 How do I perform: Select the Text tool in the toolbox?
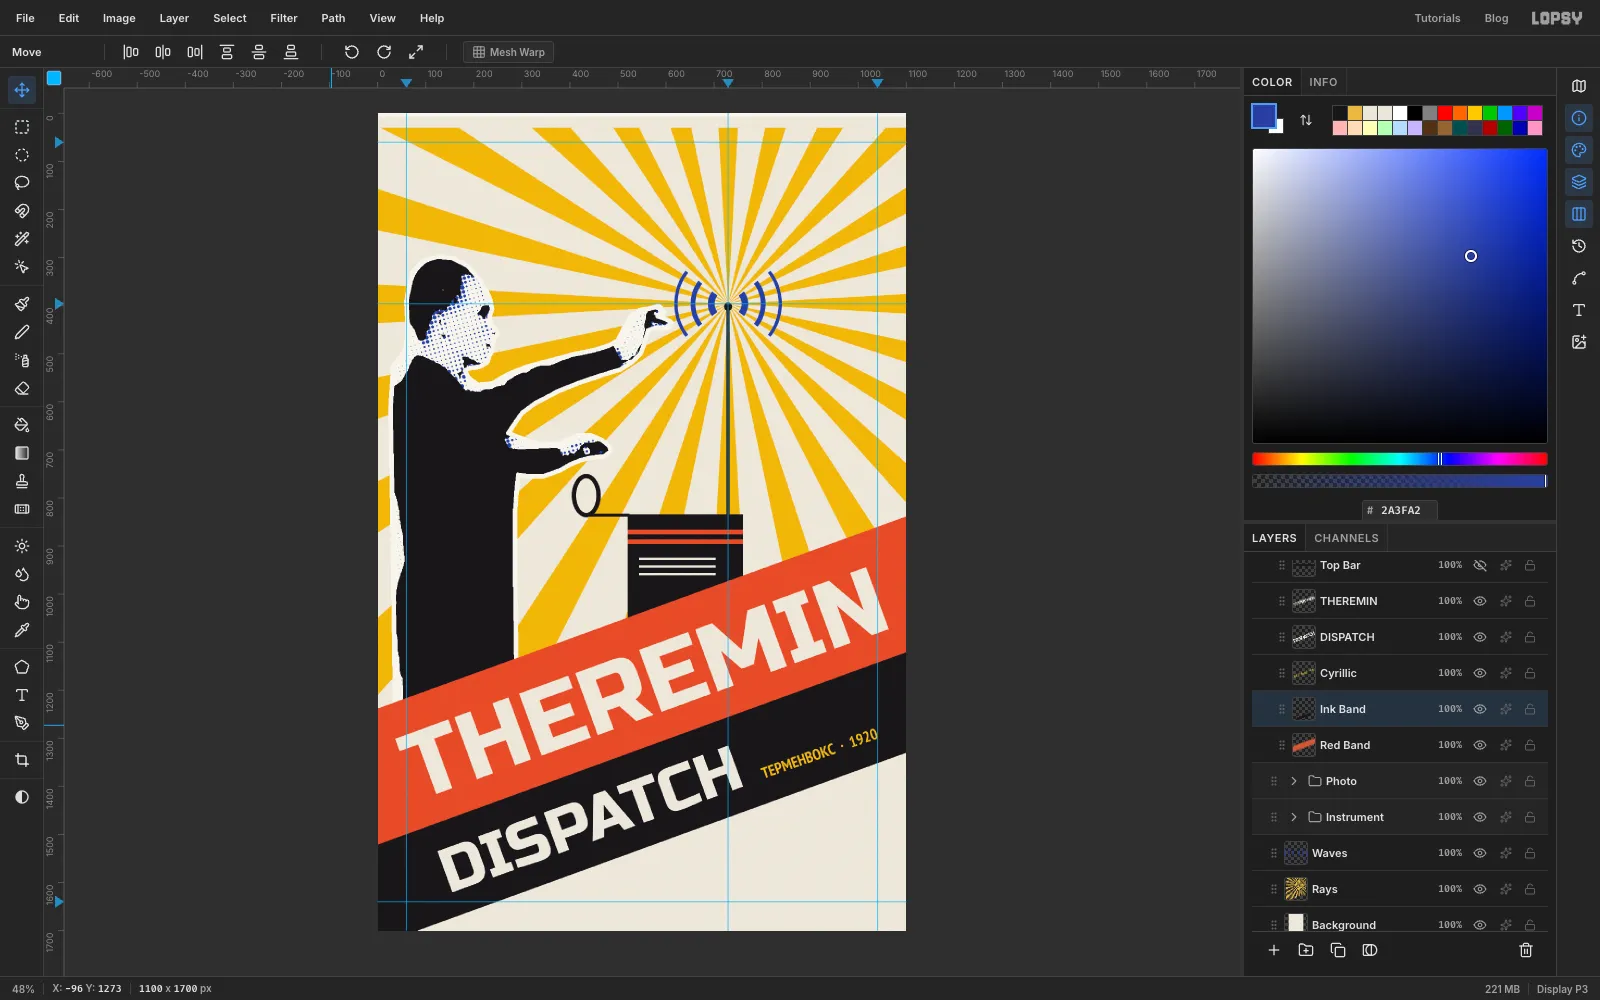(22, 695)
